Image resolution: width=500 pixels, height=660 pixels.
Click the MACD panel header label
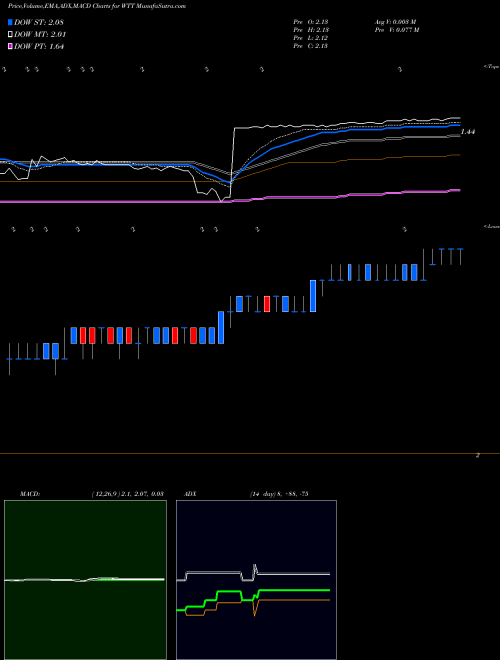29,493
